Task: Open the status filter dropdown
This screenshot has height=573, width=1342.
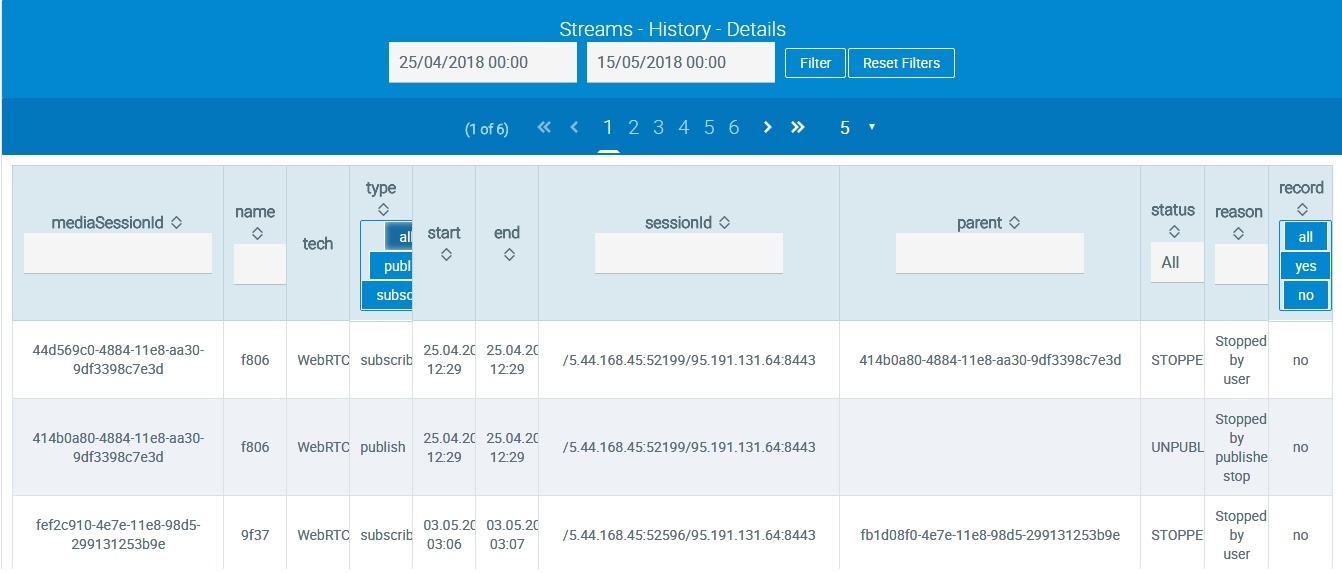Action: coord(1176,262)
